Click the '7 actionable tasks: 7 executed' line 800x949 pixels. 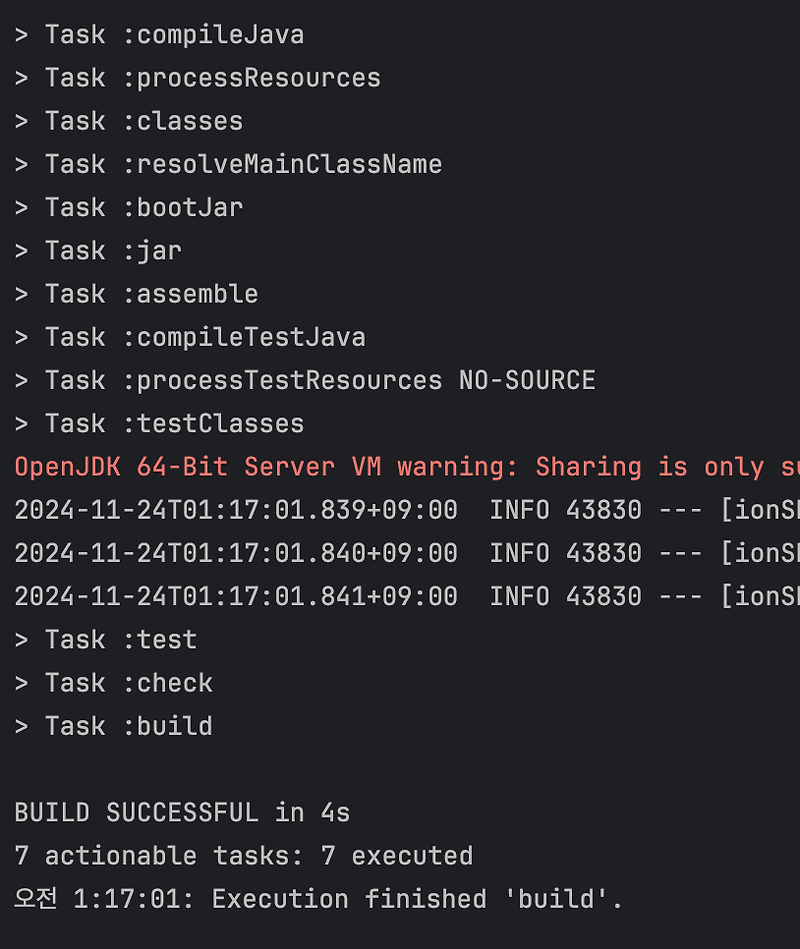pyautogui.click(x=244, y=856)
